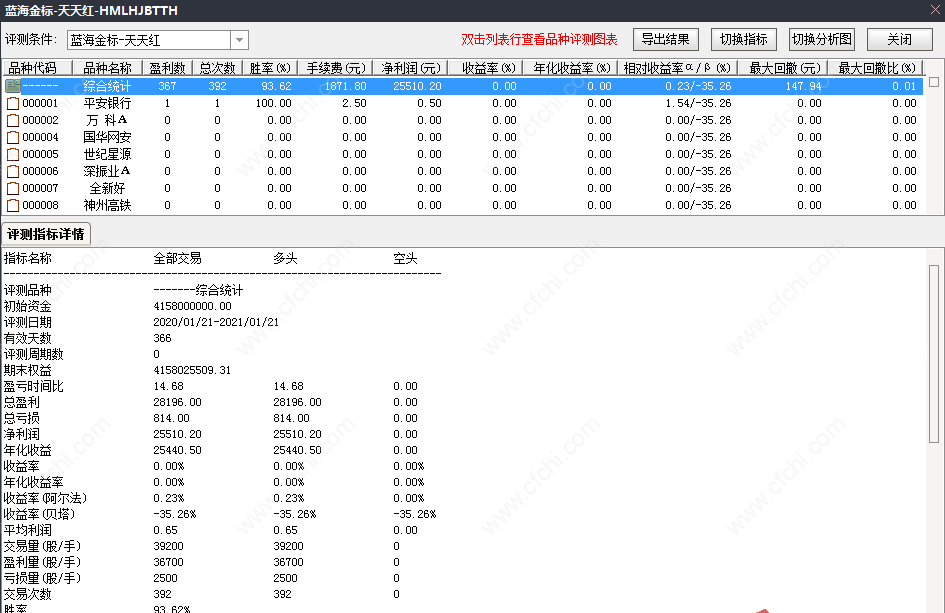Select stock name 平安银行
Screen dimensions: 945x613
click(x=107, y=103)
